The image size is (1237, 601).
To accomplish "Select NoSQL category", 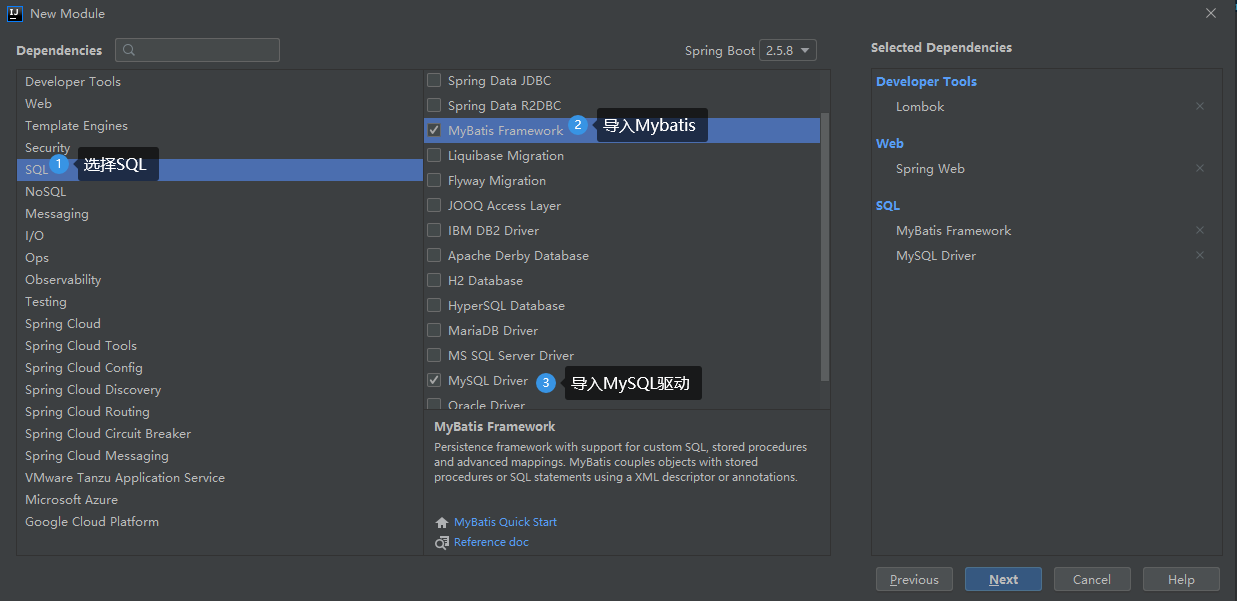I will coord(220,192).
